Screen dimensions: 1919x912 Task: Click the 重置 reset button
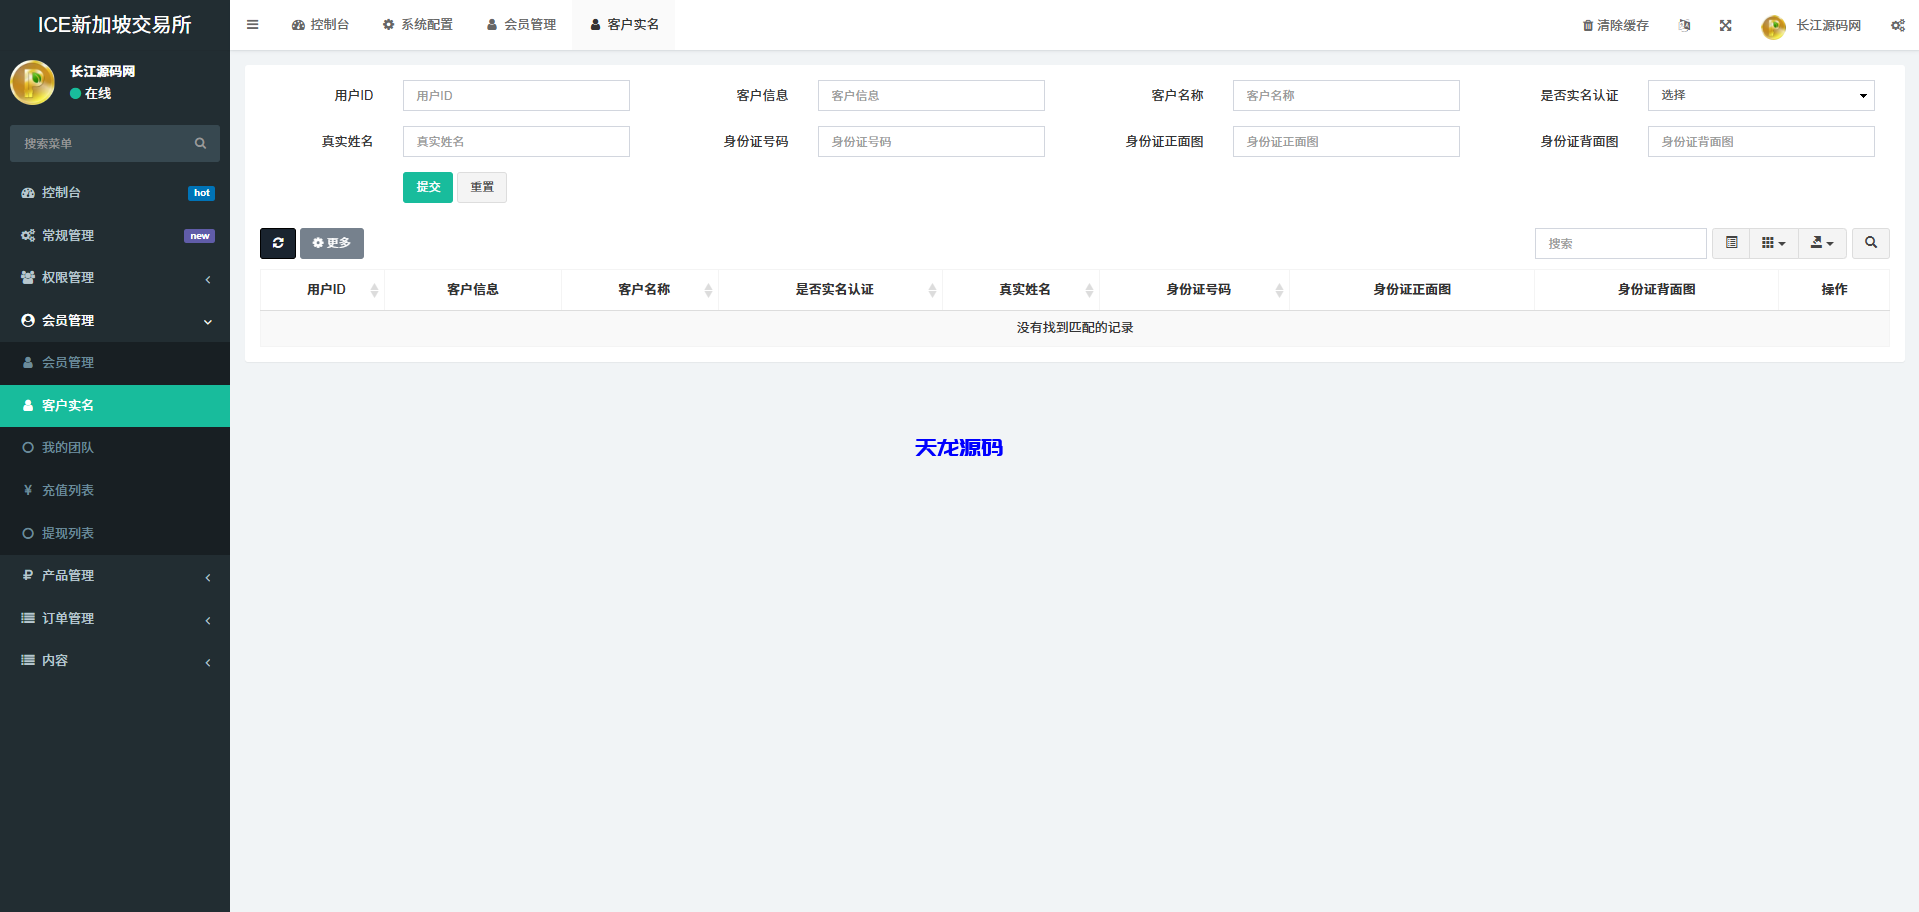[x=481, y=187]
